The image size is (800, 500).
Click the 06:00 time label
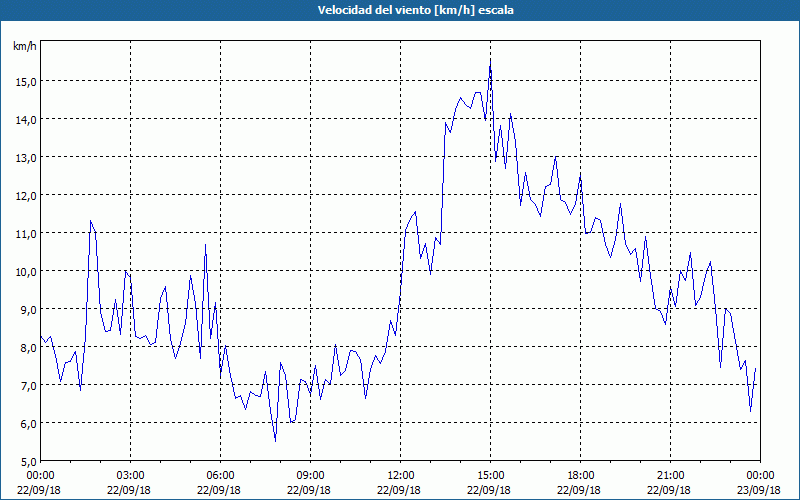click(x=220, y=476)
